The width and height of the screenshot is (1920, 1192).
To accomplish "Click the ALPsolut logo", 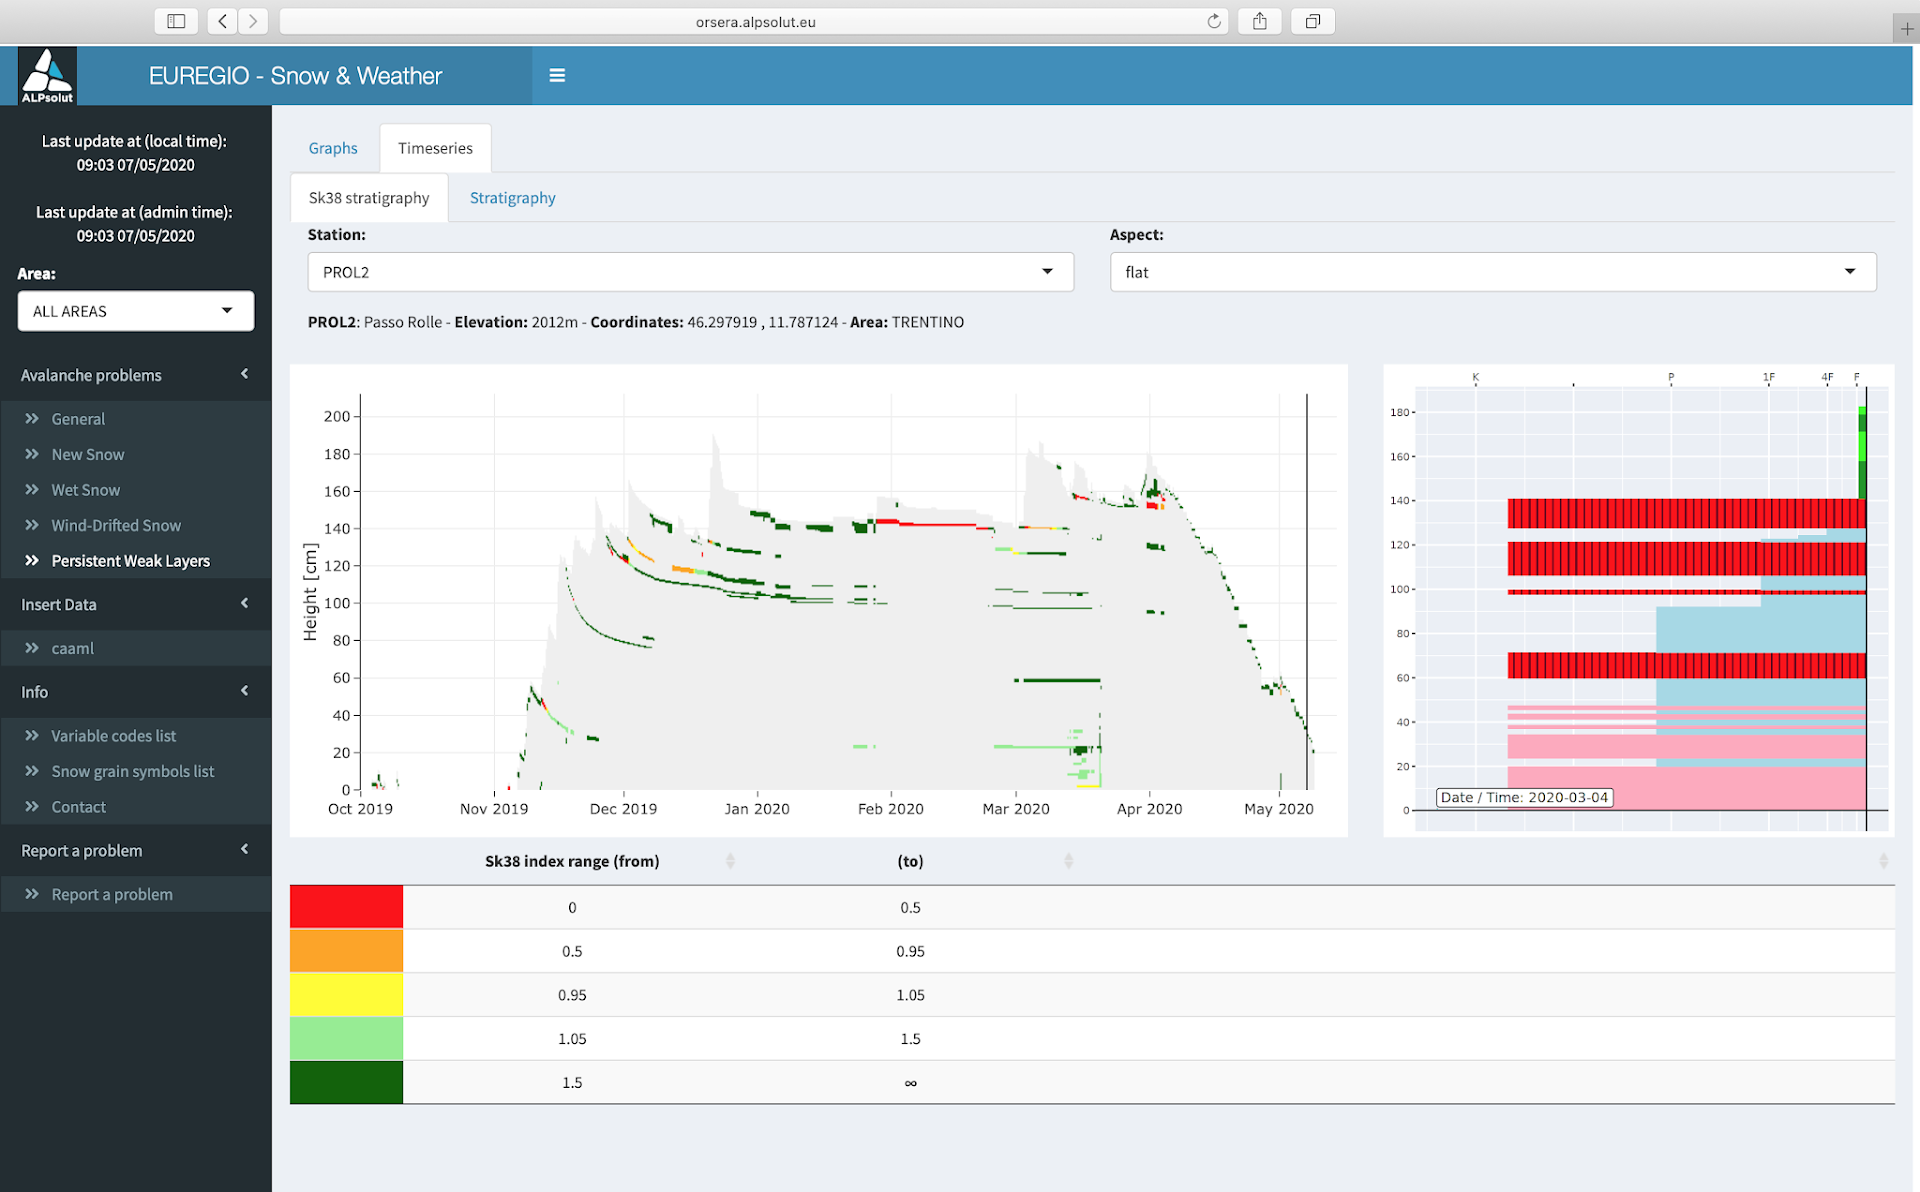I will click(47, 76).
